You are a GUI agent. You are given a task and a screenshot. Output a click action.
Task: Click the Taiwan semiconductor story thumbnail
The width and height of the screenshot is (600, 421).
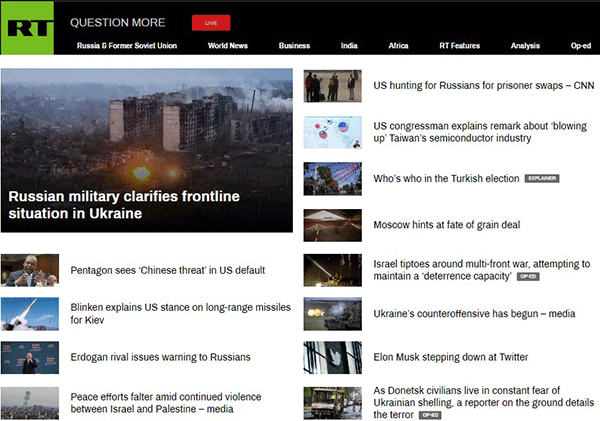coord(333,132)
